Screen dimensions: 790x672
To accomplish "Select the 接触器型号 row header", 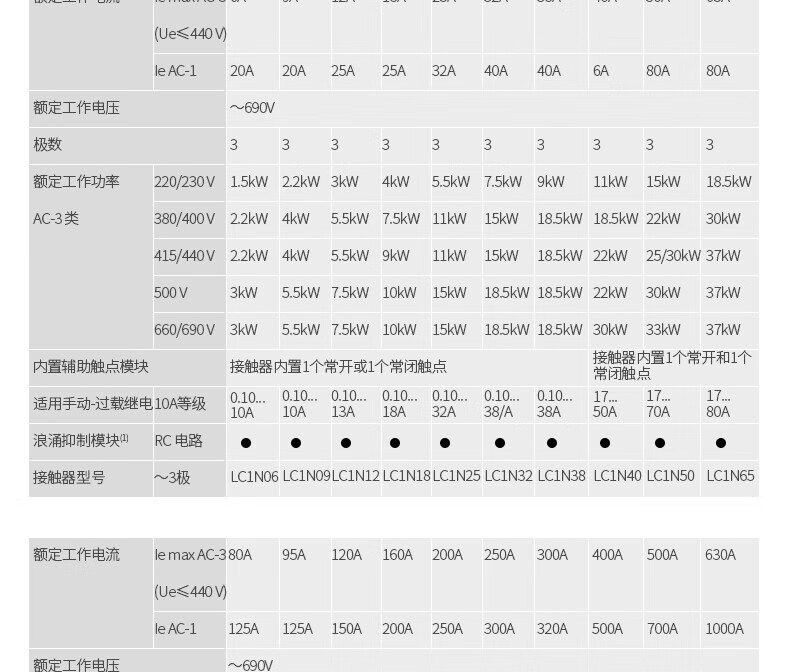I will [x=69, y=478].
